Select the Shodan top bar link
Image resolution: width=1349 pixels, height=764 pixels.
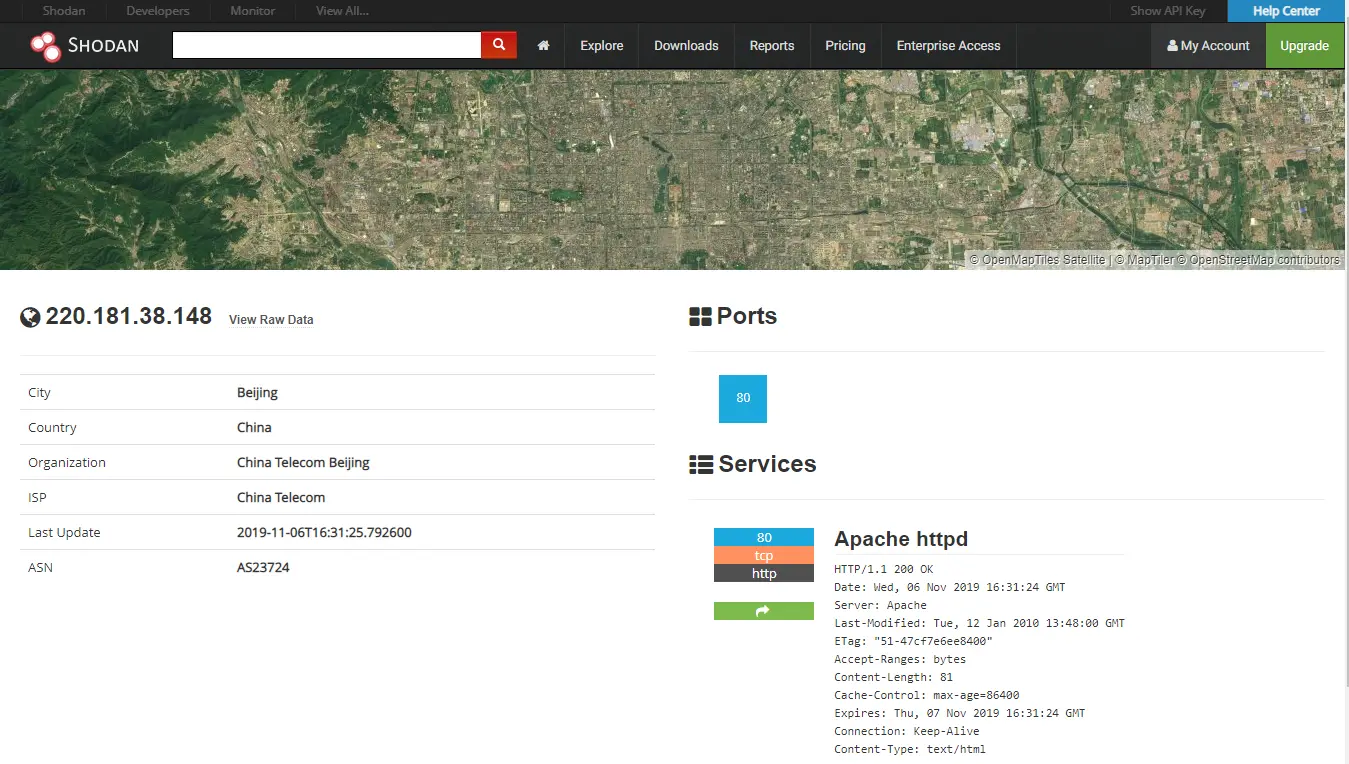[64, 11]
